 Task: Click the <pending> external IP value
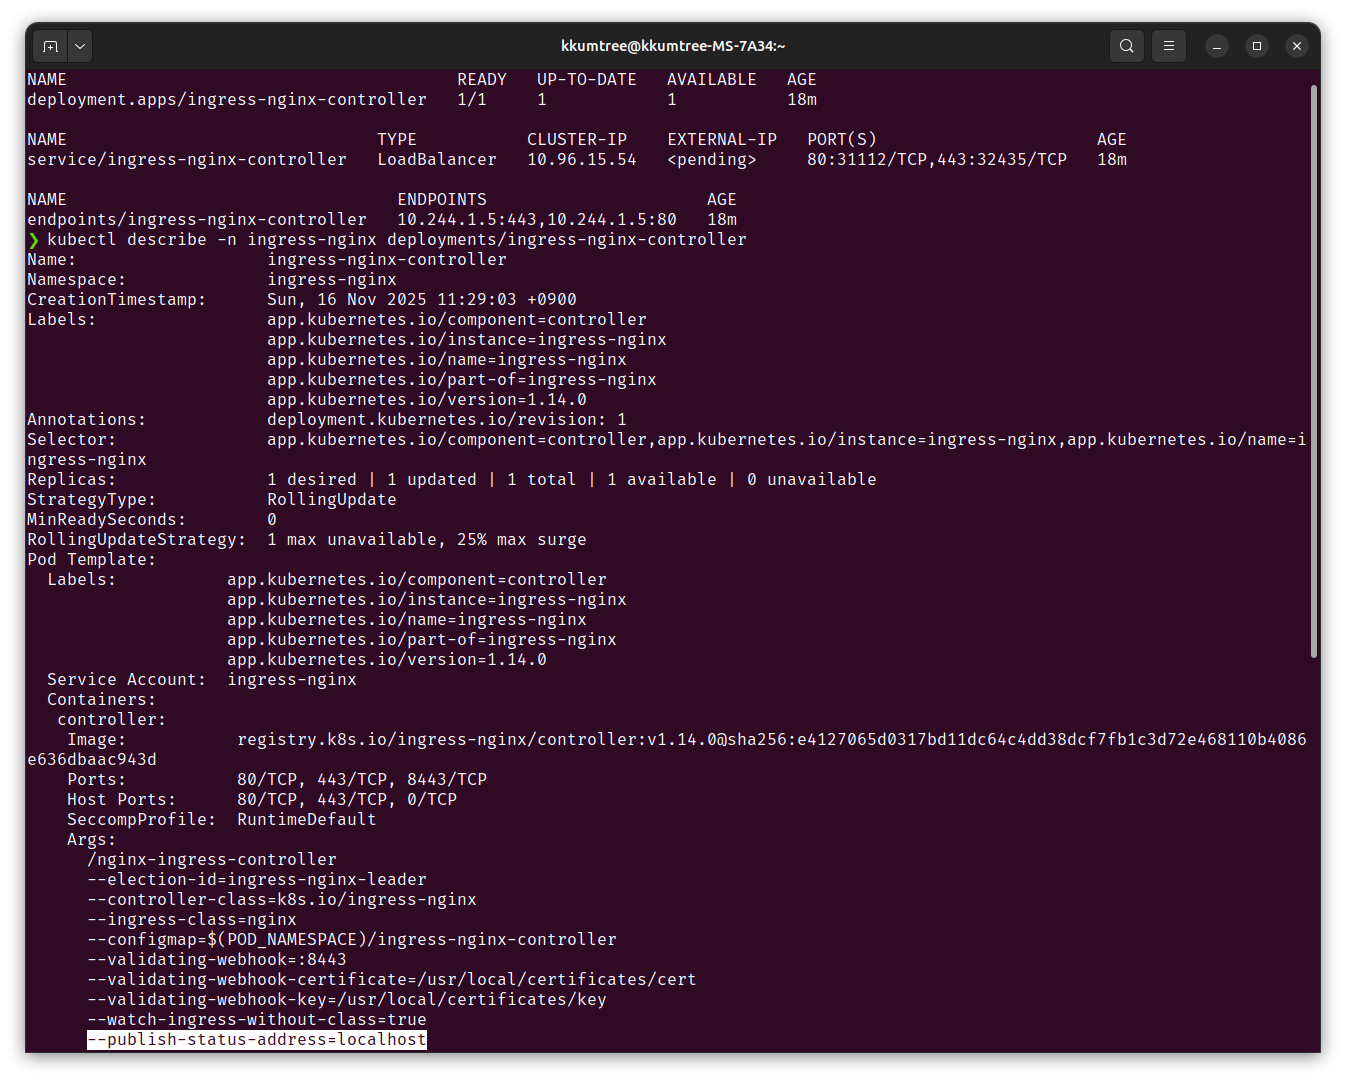point(712,160)
